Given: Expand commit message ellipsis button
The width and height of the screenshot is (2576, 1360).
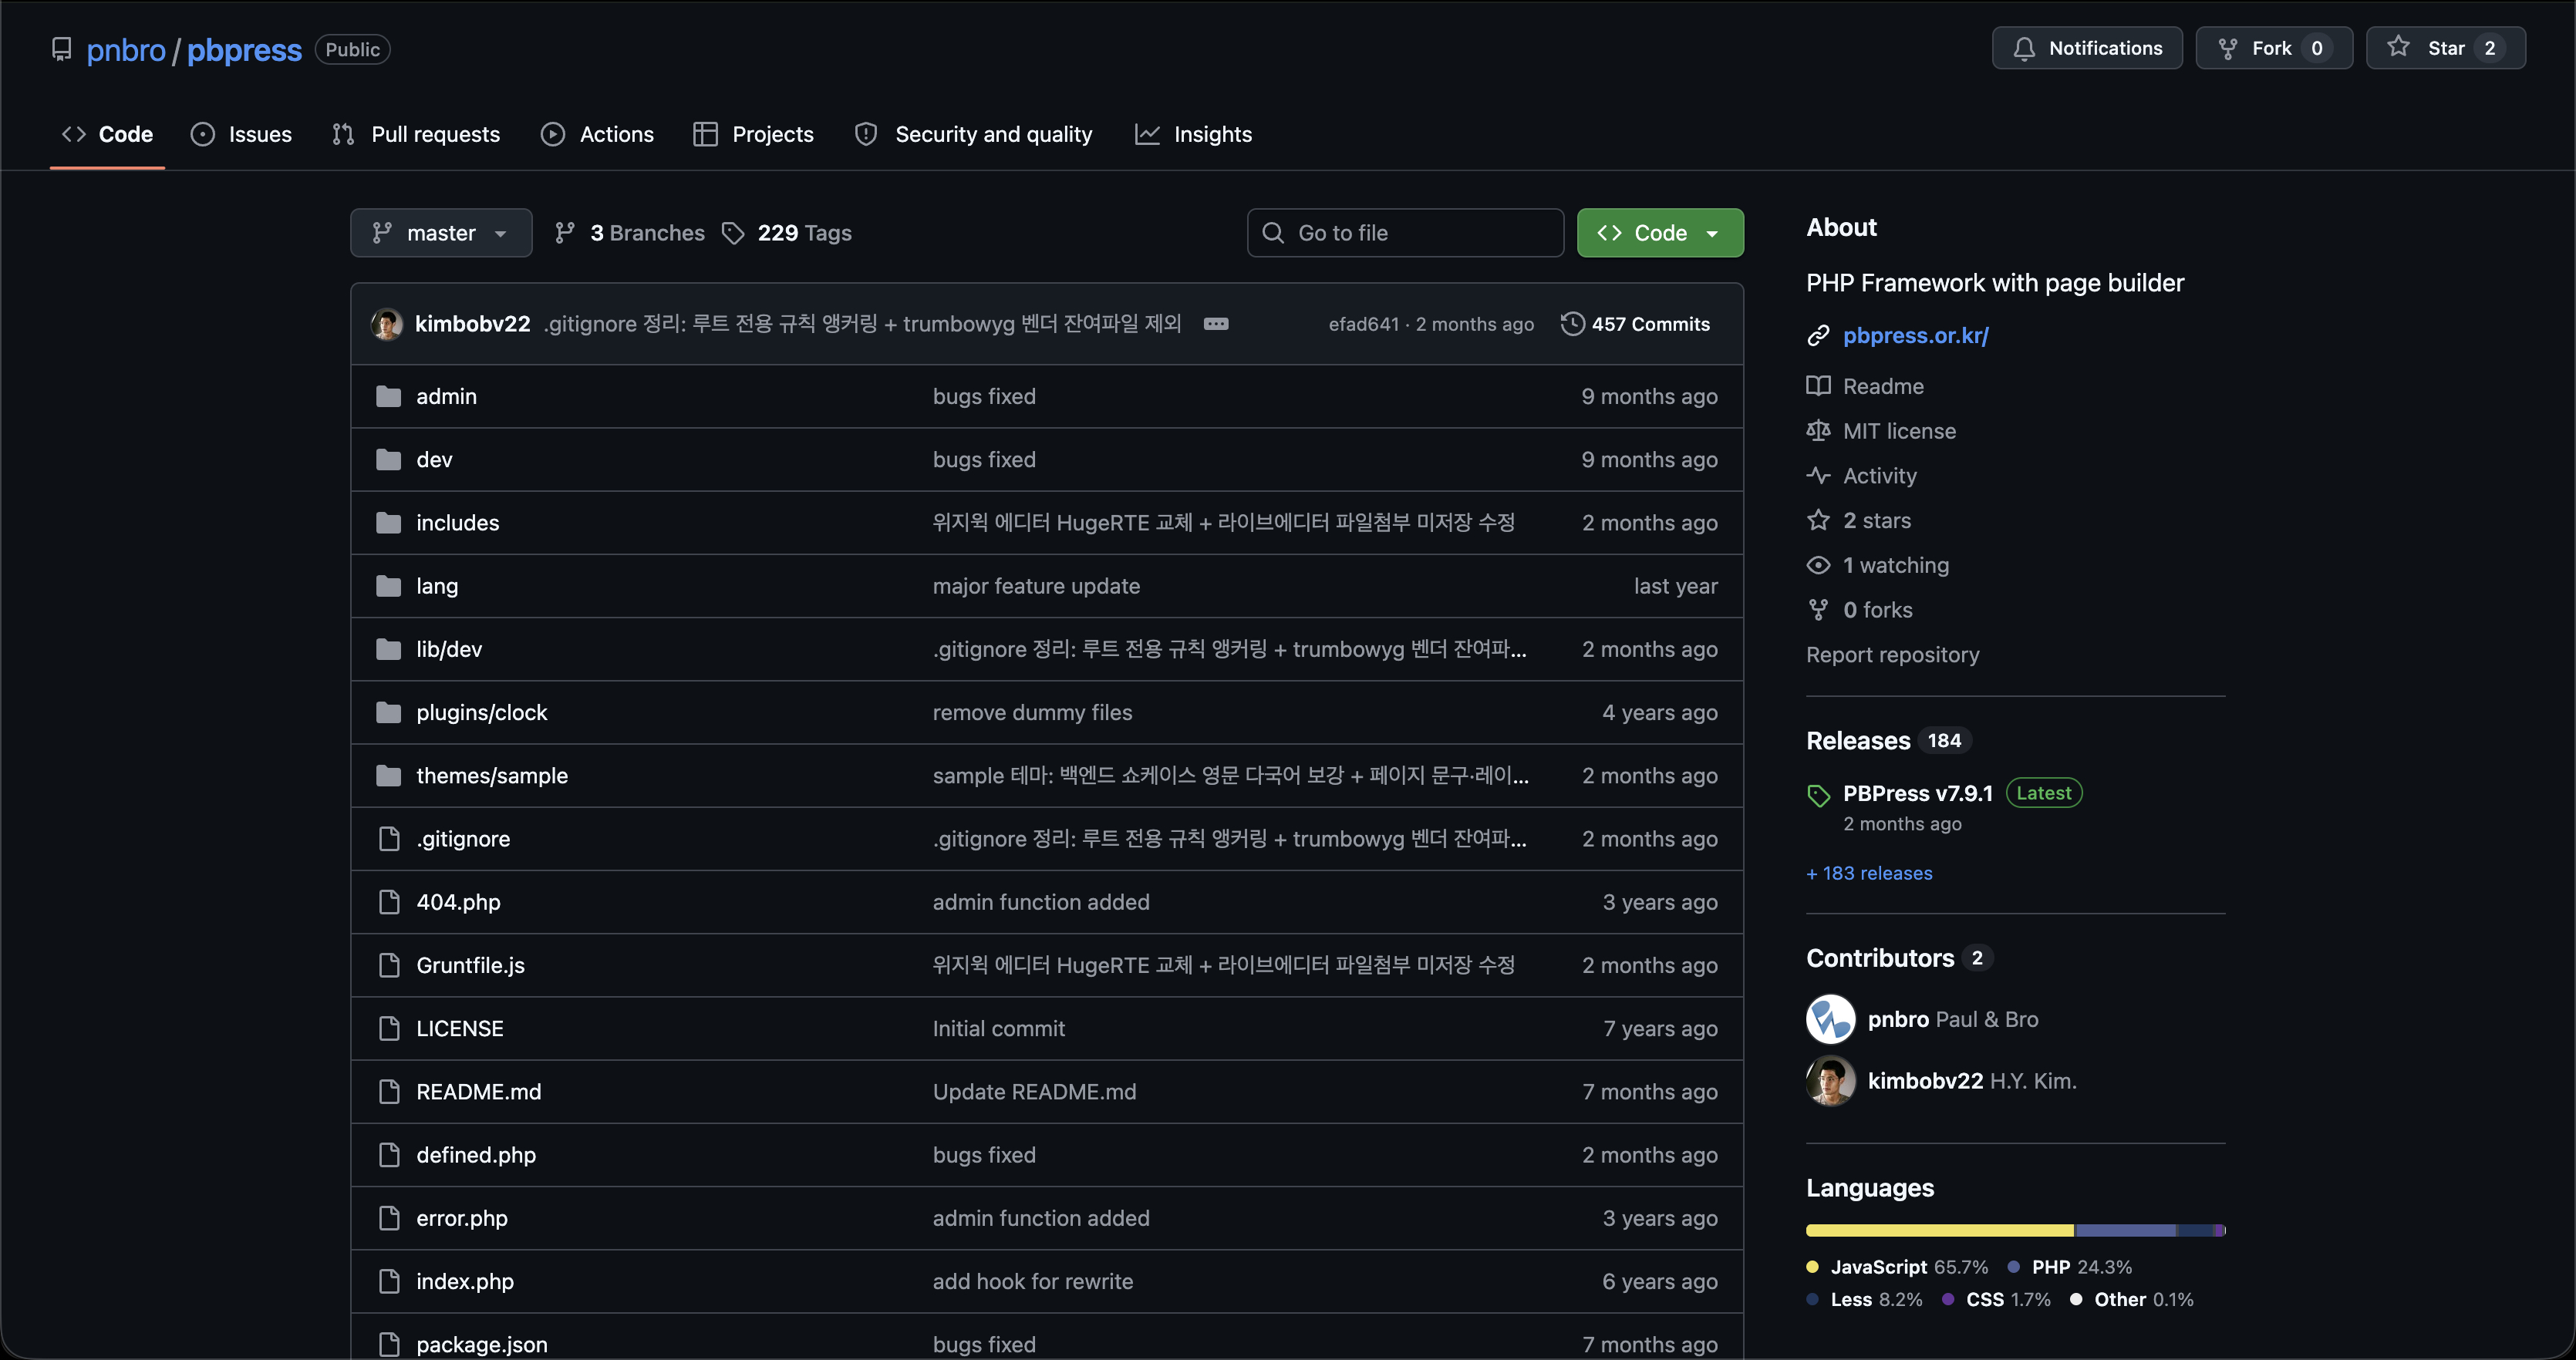Looking at the screenshot, I should point(1216,324).
